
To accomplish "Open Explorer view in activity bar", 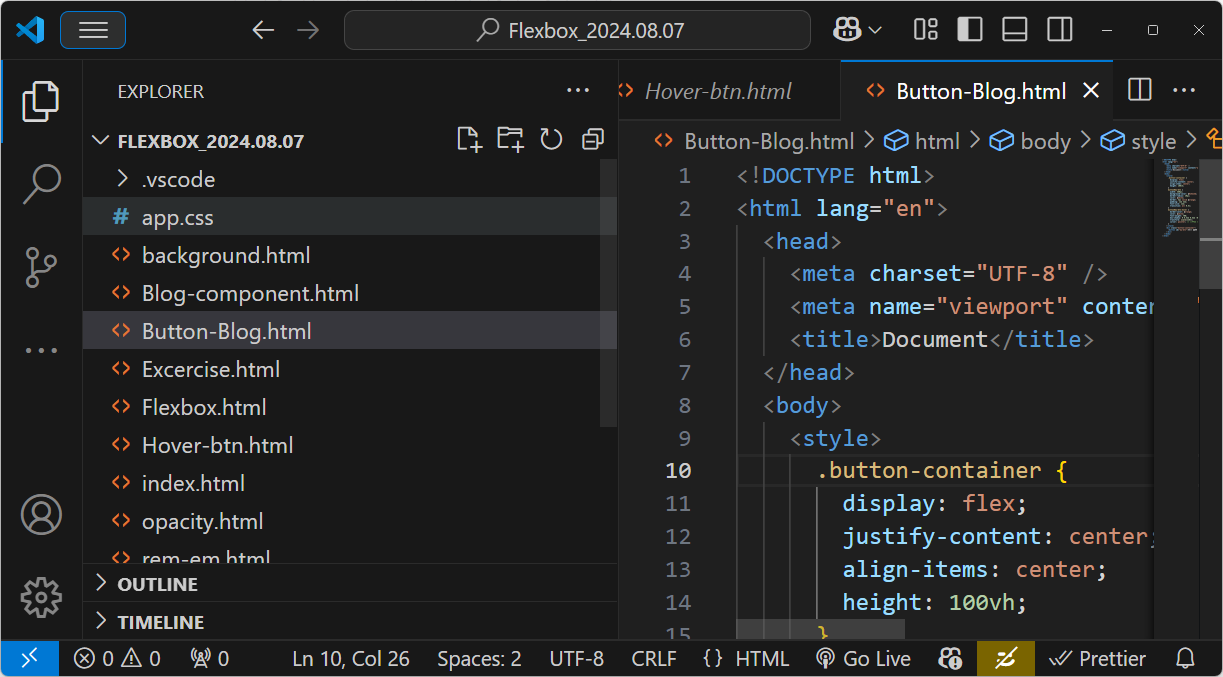I will tap(41, 101).
